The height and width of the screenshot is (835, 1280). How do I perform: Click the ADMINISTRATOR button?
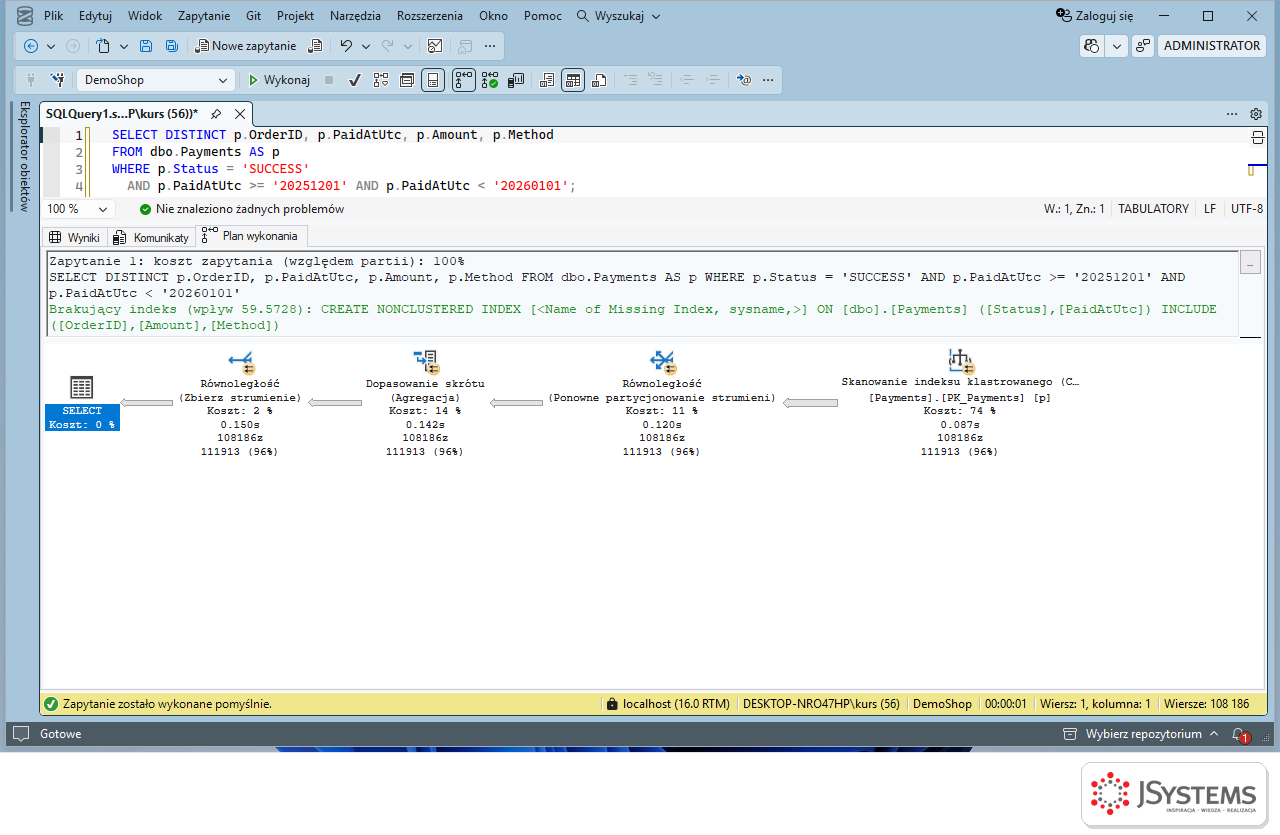(x=1212, y=46)
